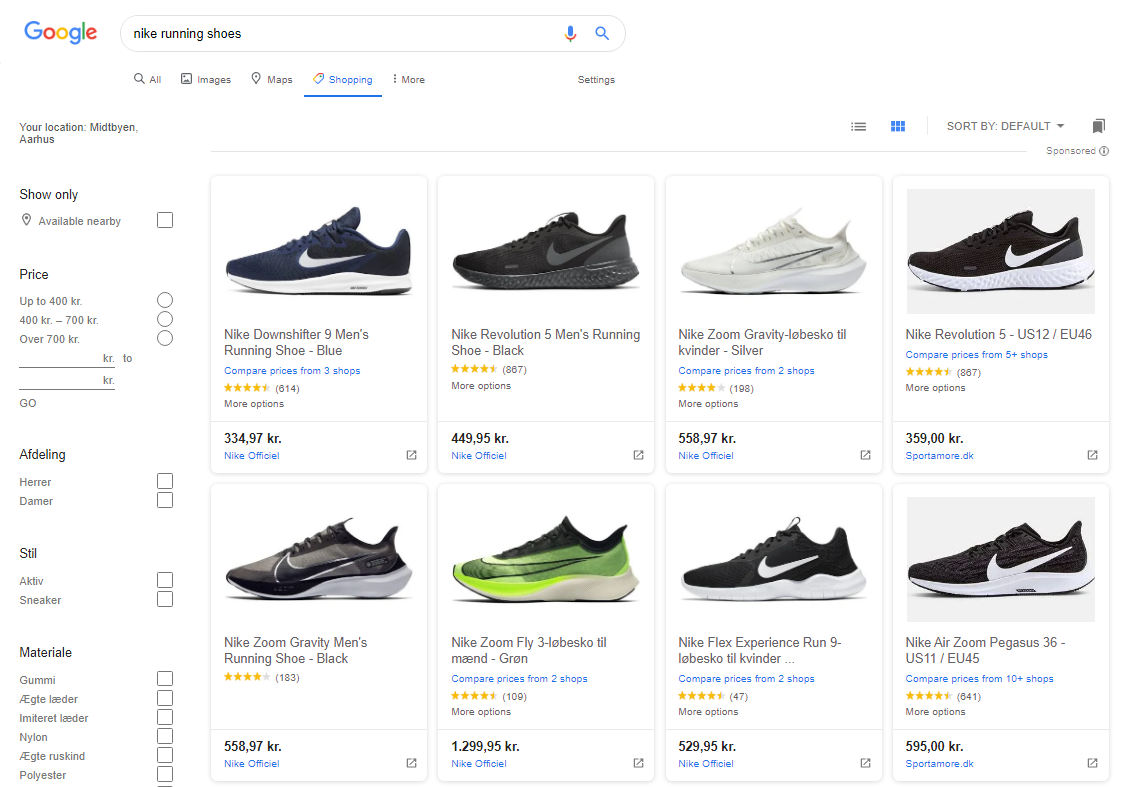This screenshot has height=787, width=1126.
Task: Check the Ægte læder material filter
Action: tap(165, 698)
